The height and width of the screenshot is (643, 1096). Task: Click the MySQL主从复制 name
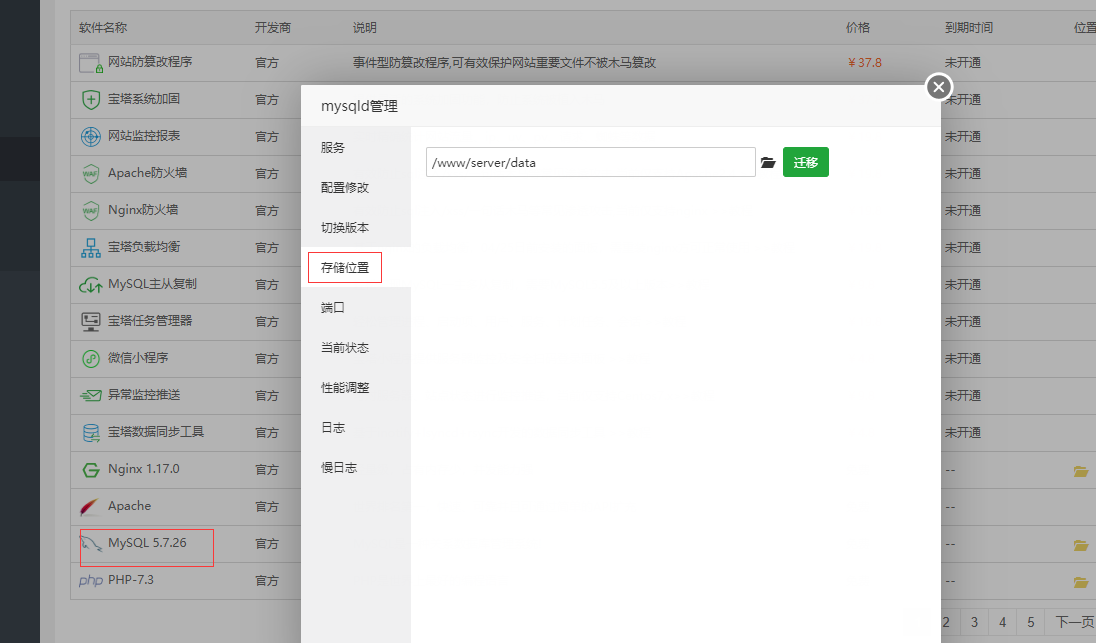152,284
